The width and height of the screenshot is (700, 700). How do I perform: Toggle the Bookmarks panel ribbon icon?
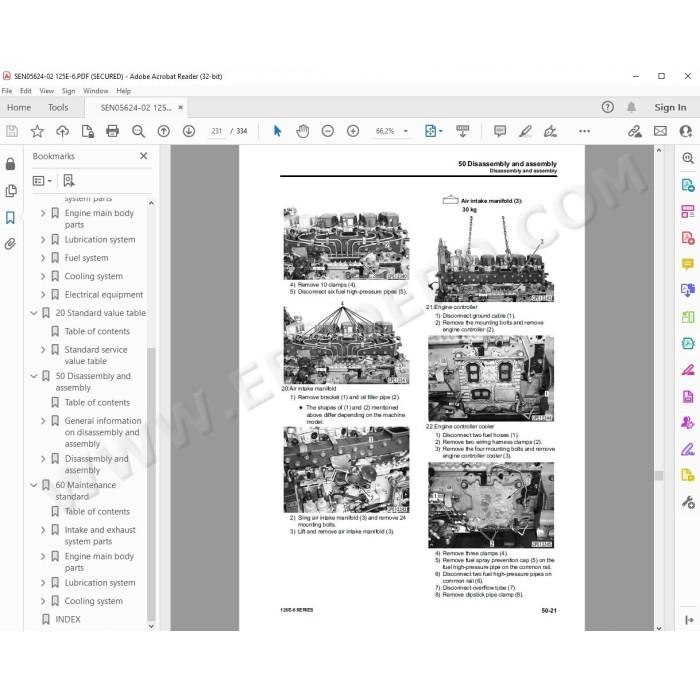pos(10,218)
